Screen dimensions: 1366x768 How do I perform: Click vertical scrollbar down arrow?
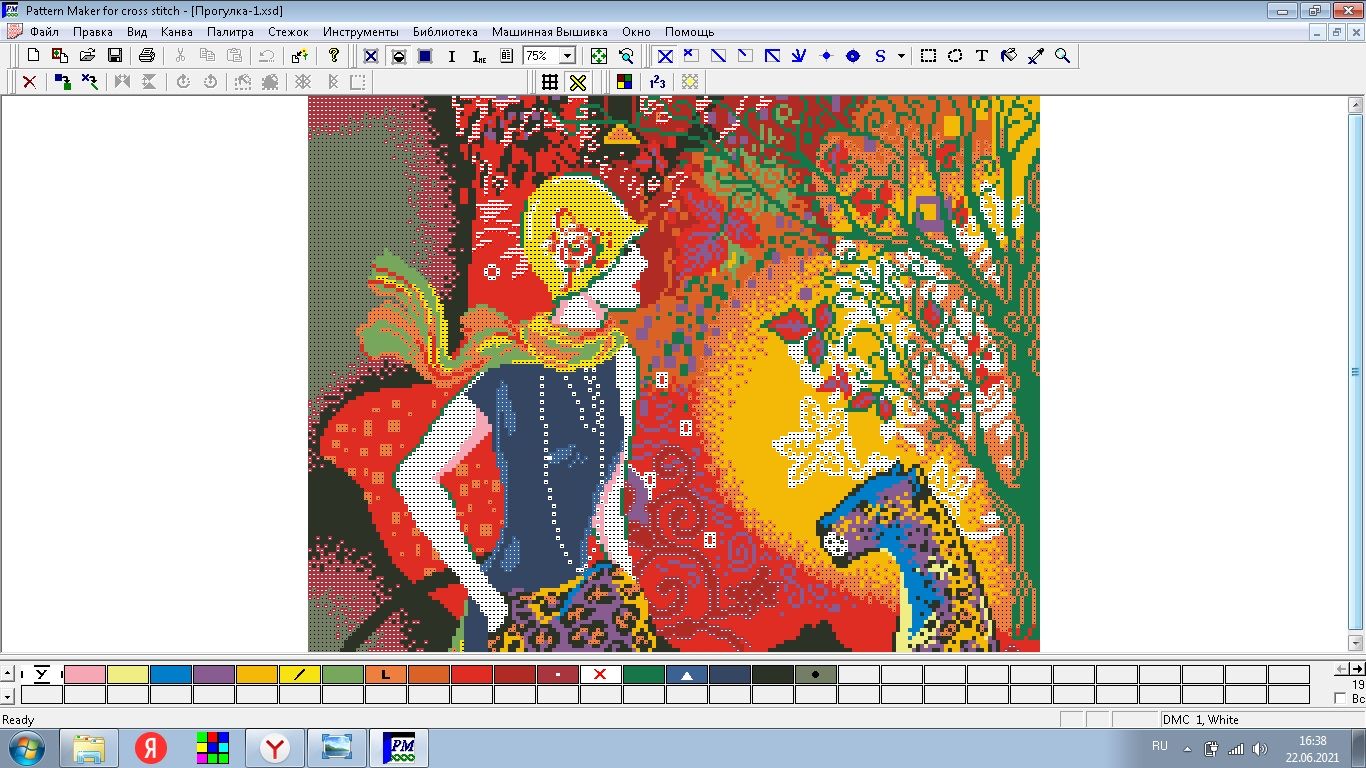1356,643
